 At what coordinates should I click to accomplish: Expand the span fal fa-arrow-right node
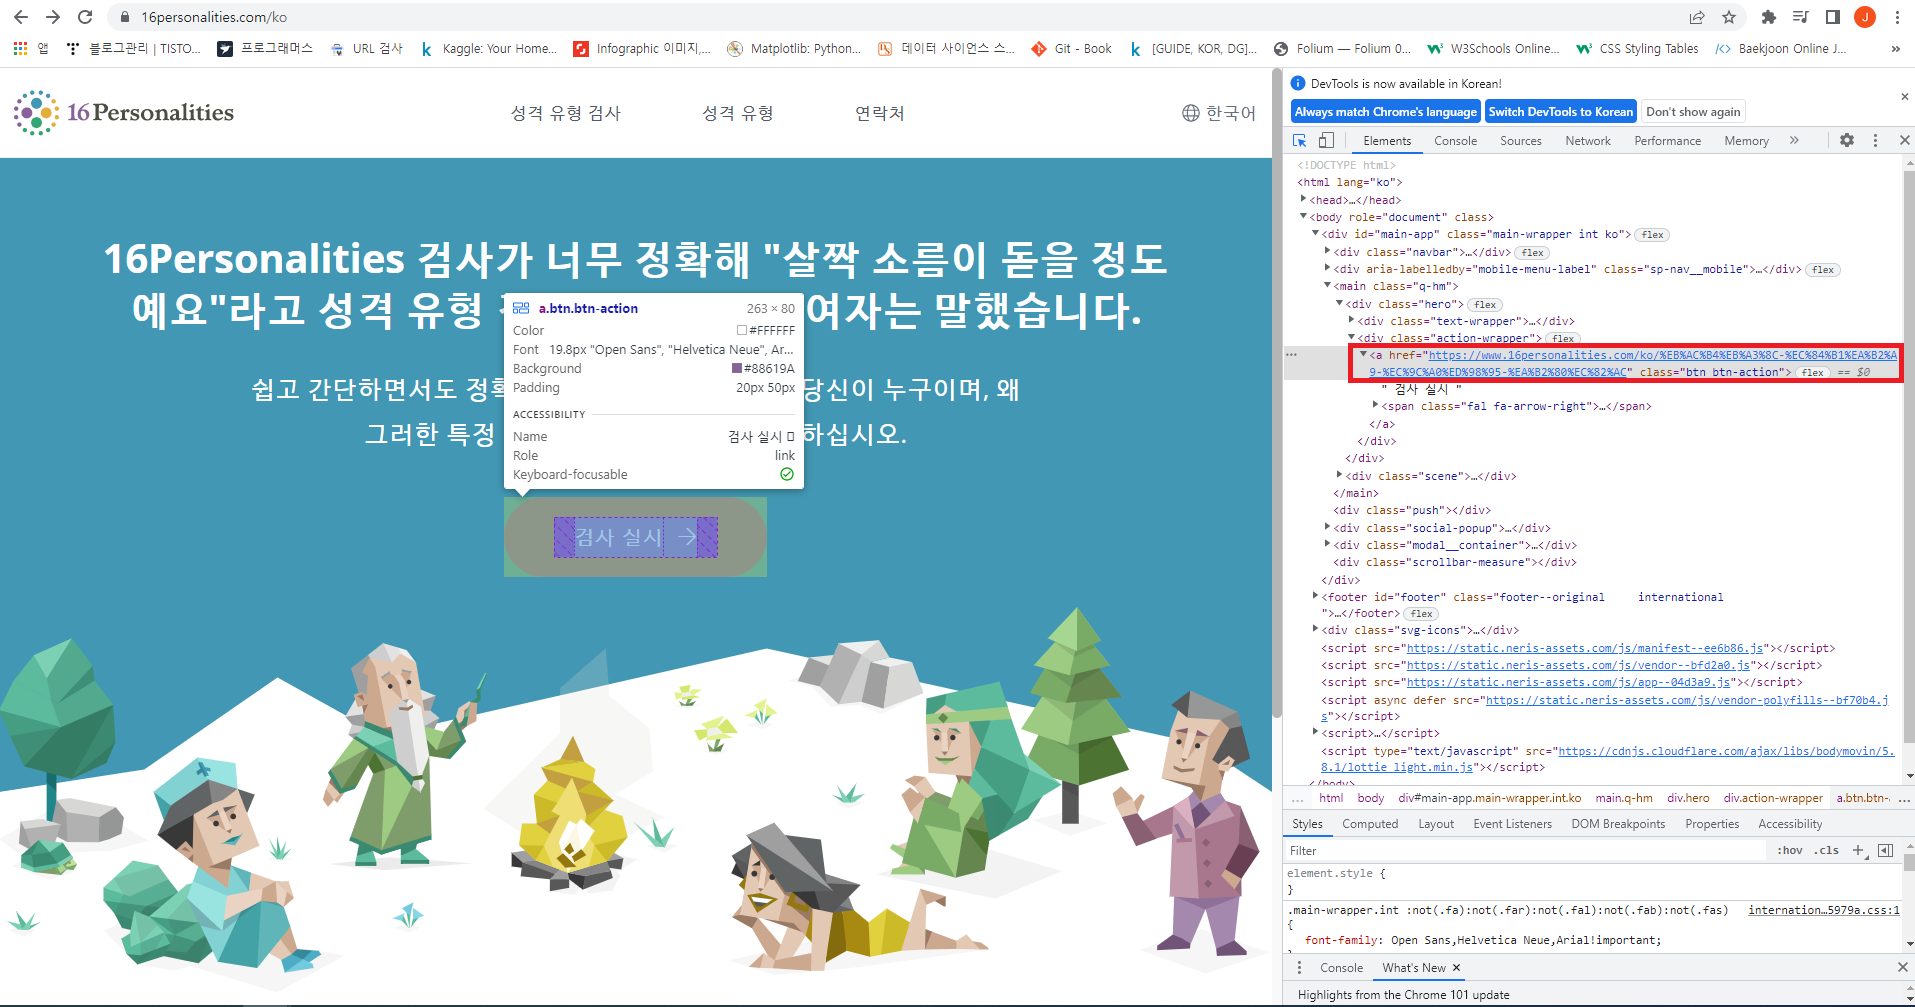(x=1375, y=406)
